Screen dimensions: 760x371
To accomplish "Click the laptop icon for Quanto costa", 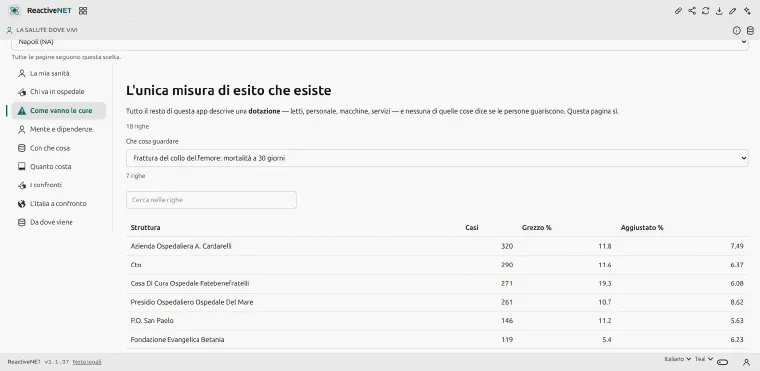I will point(22,166).
